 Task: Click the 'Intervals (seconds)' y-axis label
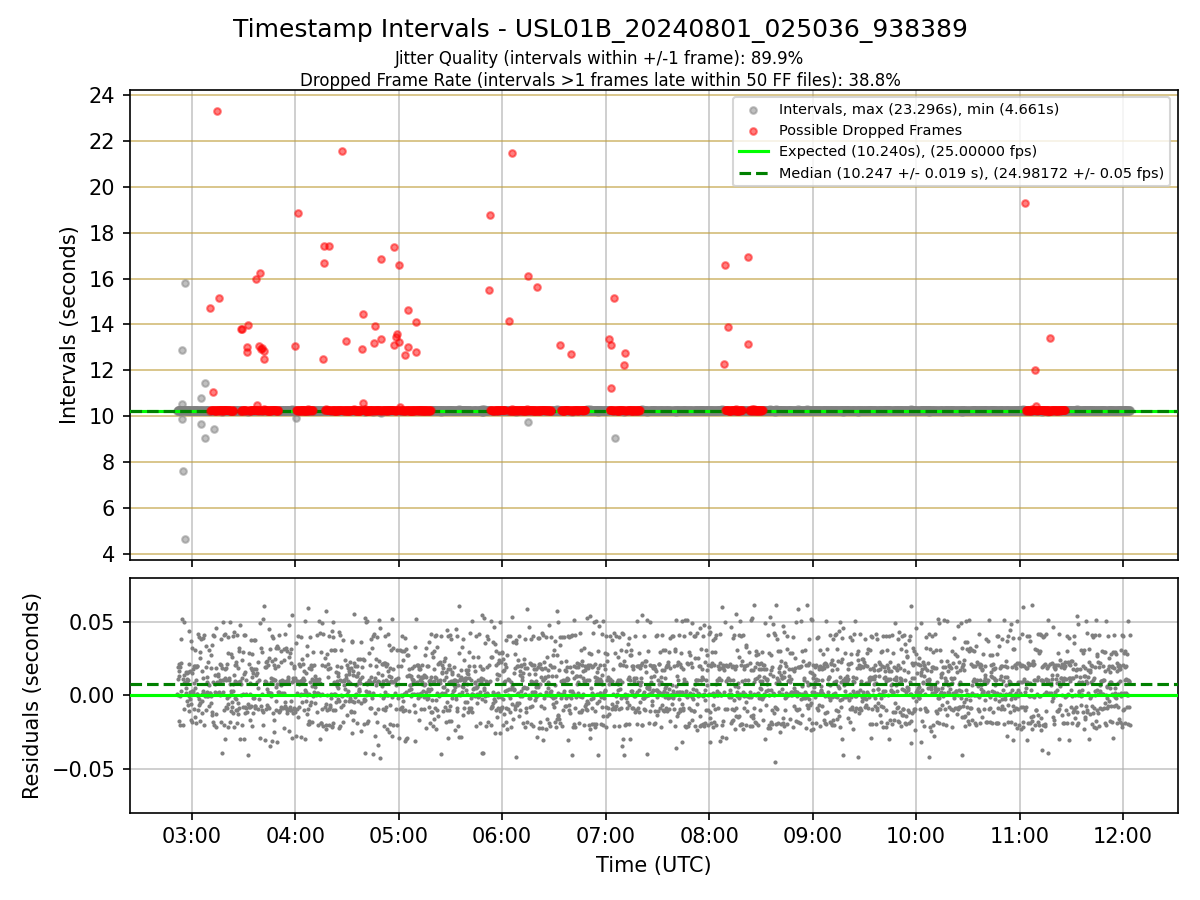[x=68, y=325]
